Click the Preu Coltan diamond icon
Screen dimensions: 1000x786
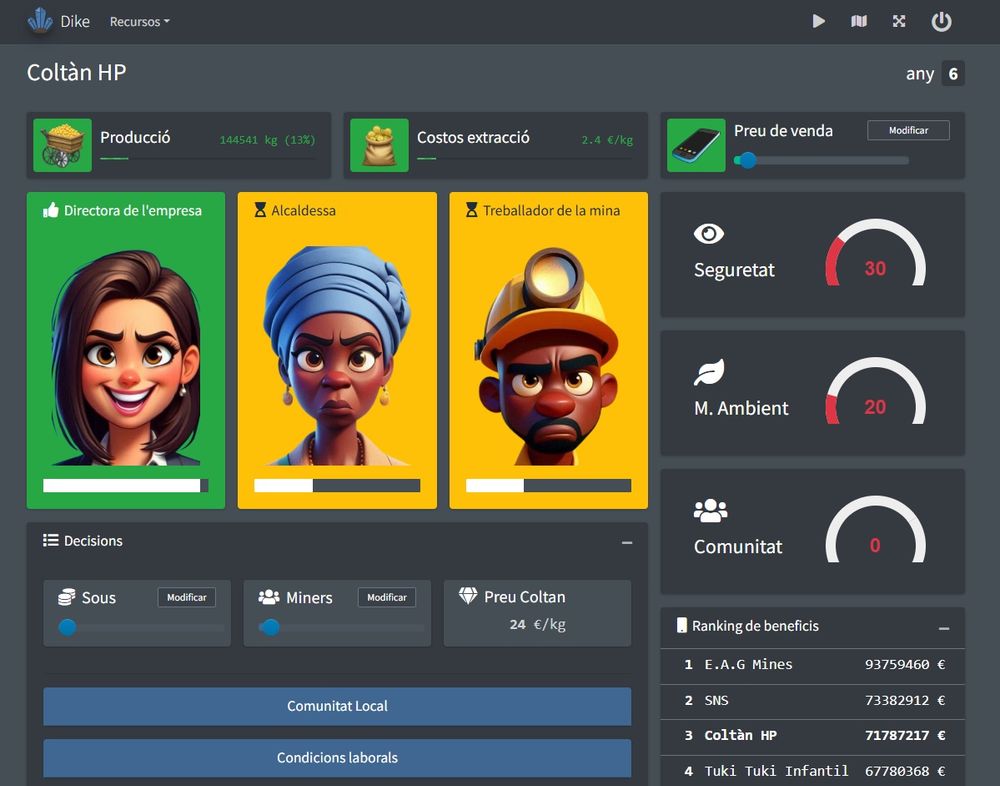468,596
